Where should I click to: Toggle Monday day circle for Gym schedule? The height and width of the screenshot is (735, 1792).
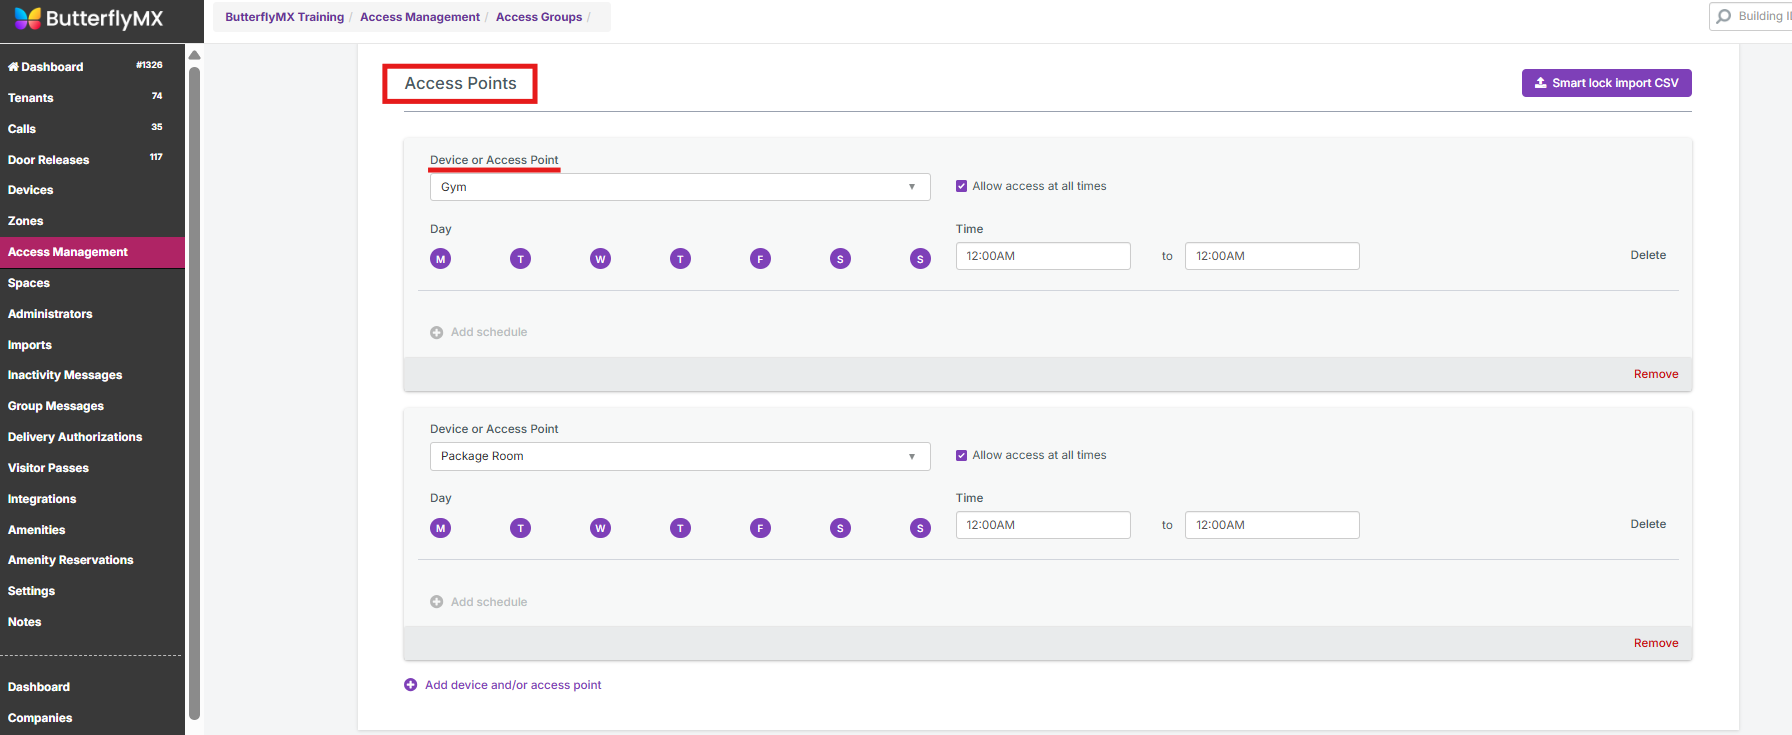coord(440,259)
